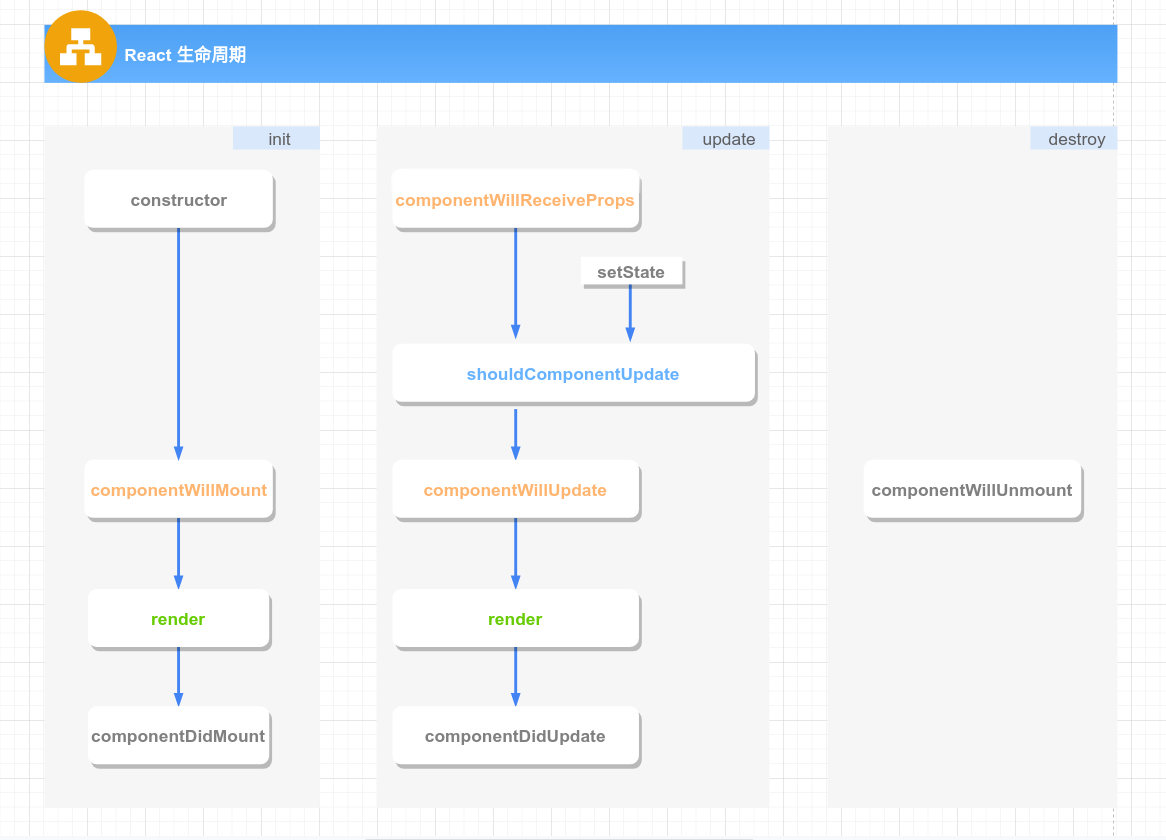Viewport: 1166px width, 840px height.
Task: Select the "init" section label
Action: tap(277, 139)
